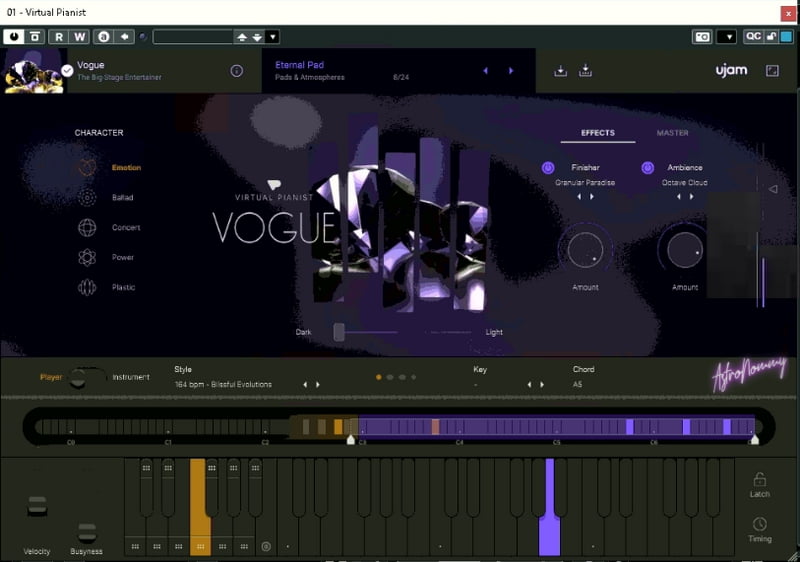The image size is (800, 562).
Task: Flip the Player/Instrument mode switch
Action: click(x=88, y=377)
